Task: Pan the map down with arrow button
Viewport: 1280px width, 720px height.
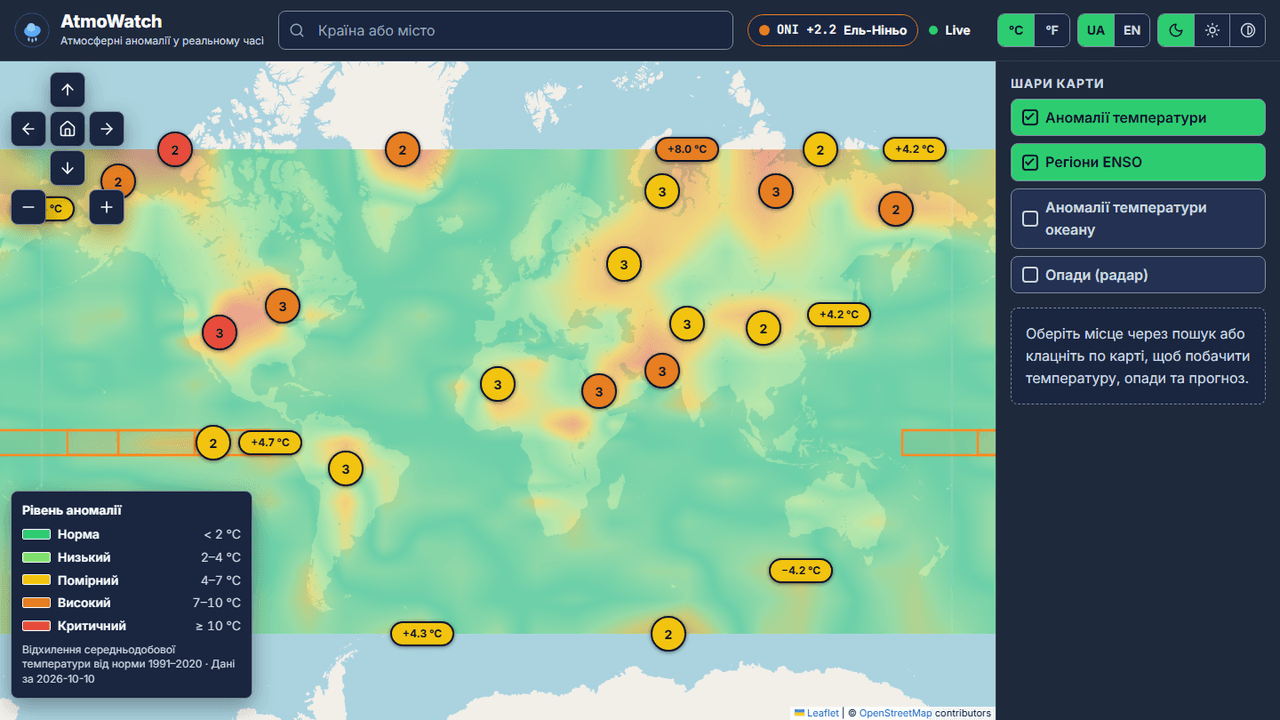Action: click(x=67, y=168)
